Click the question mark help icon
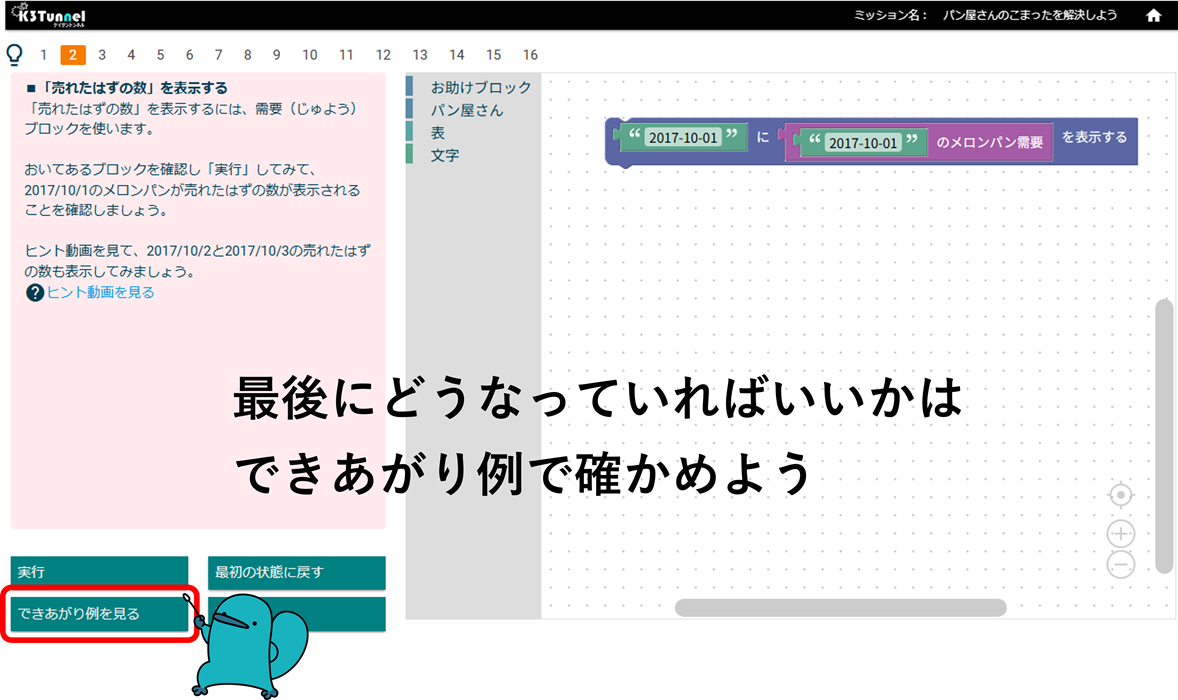This screenshot has width=1178, height=700. point(35,293)
